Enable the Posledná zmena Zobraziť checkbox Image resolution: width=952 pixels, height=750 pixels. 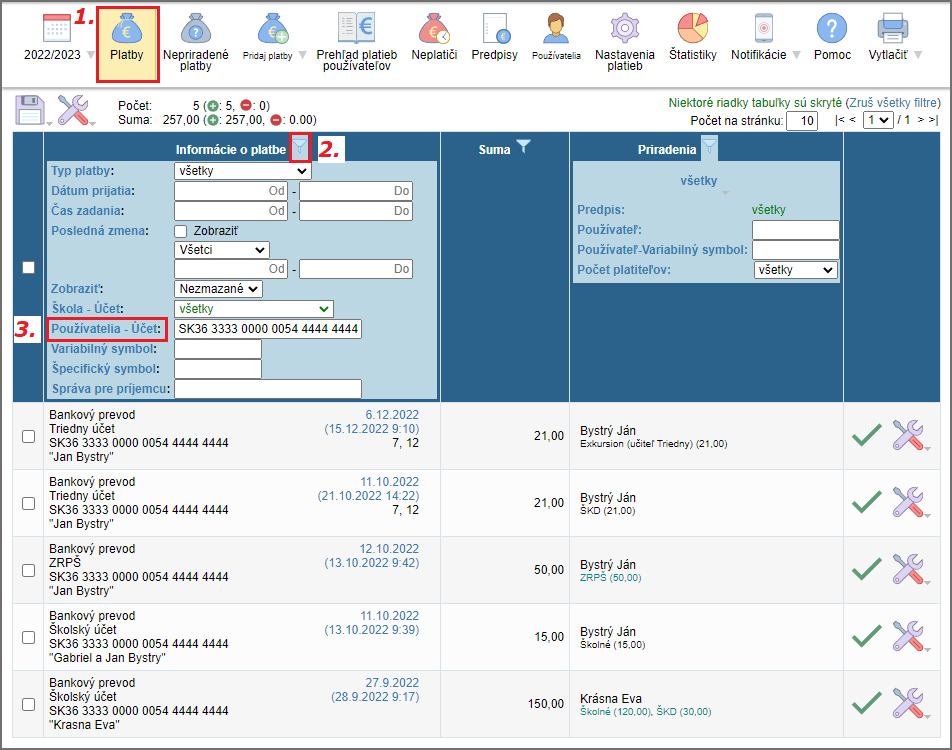point(180,231)
